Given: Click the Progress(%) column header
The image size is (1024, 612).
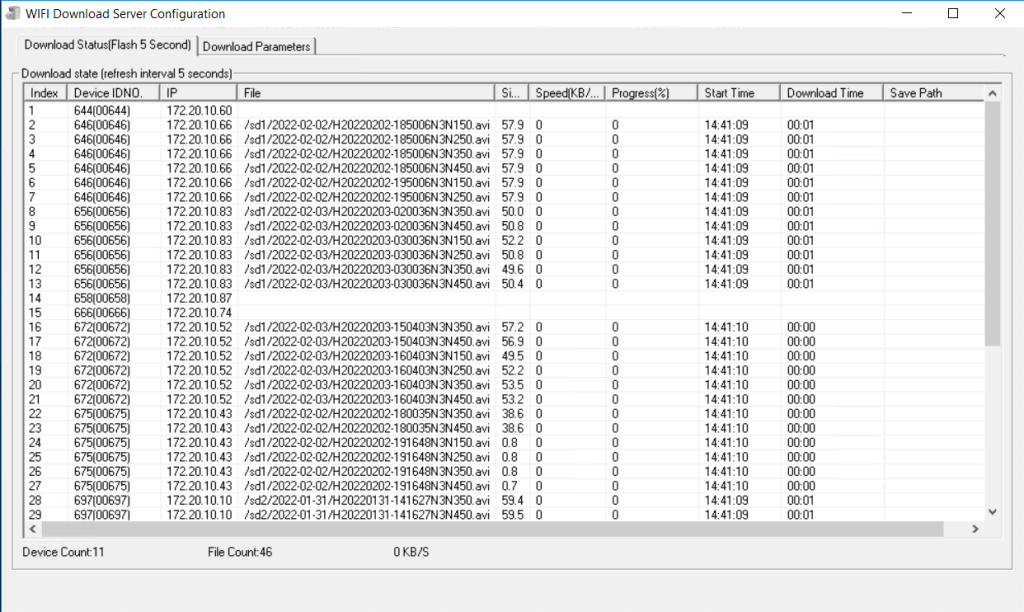Looking at the screenshot, I should [x=650, y=93].
